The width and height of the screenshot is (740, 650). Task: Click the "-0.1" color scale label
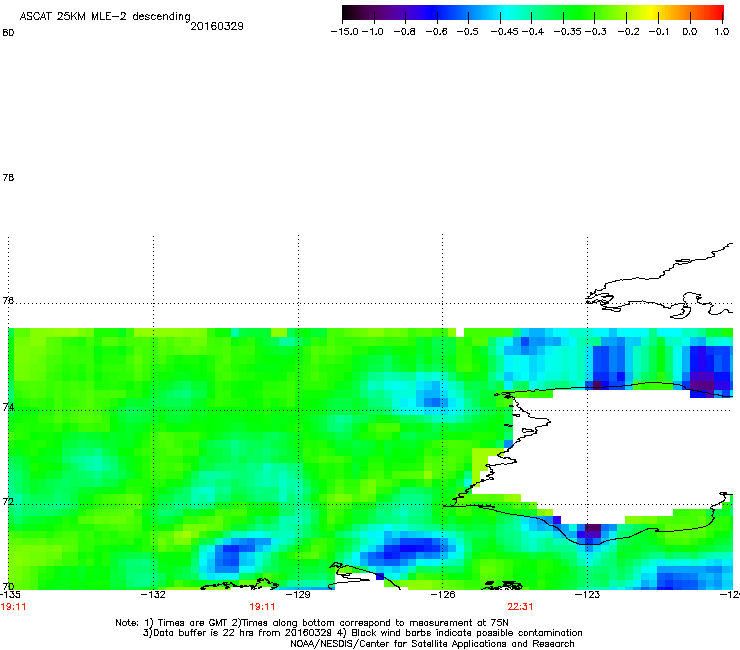[x=659, y=32]
